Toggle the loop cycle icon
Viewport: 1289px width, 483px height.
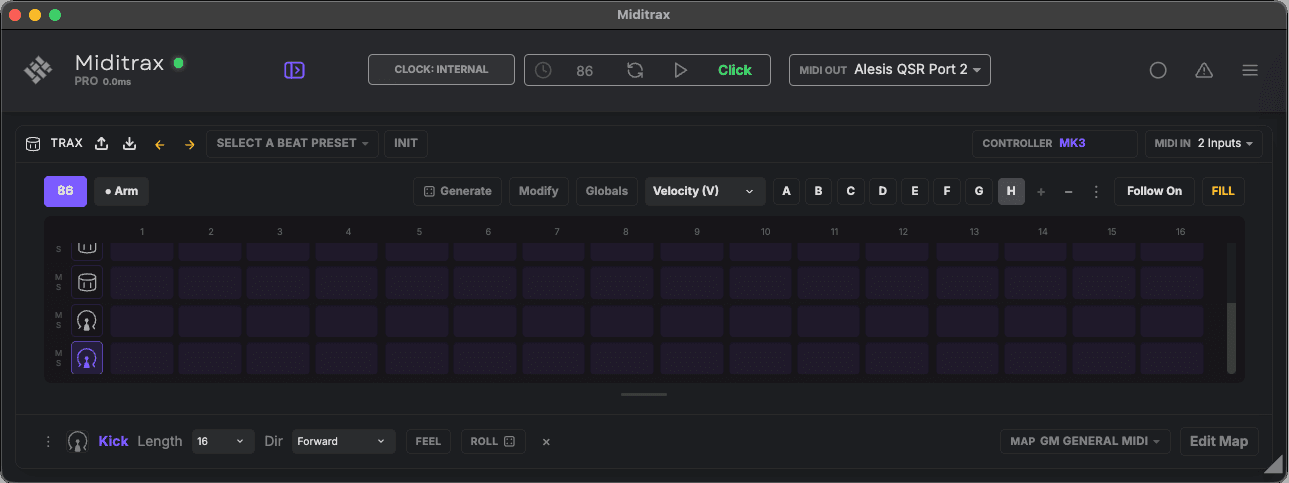pos(635,70)
